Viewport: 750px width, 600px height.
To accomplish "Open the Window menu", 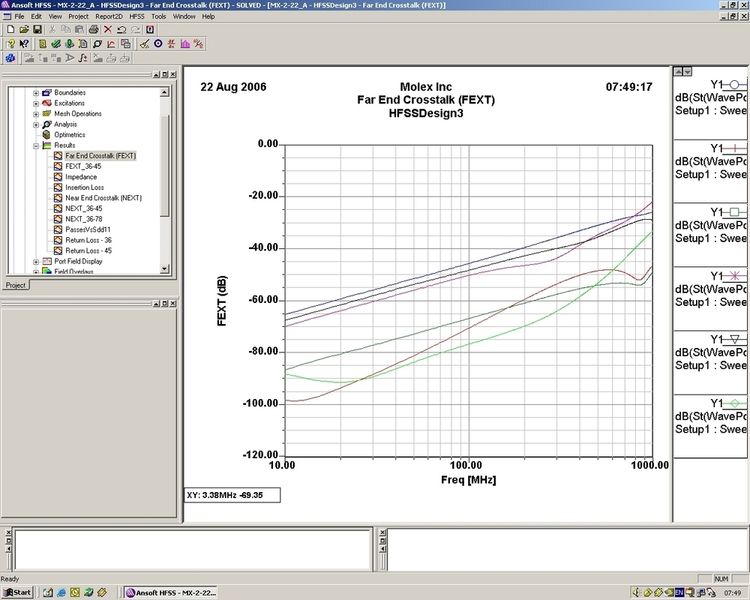I will pos(184,16).
